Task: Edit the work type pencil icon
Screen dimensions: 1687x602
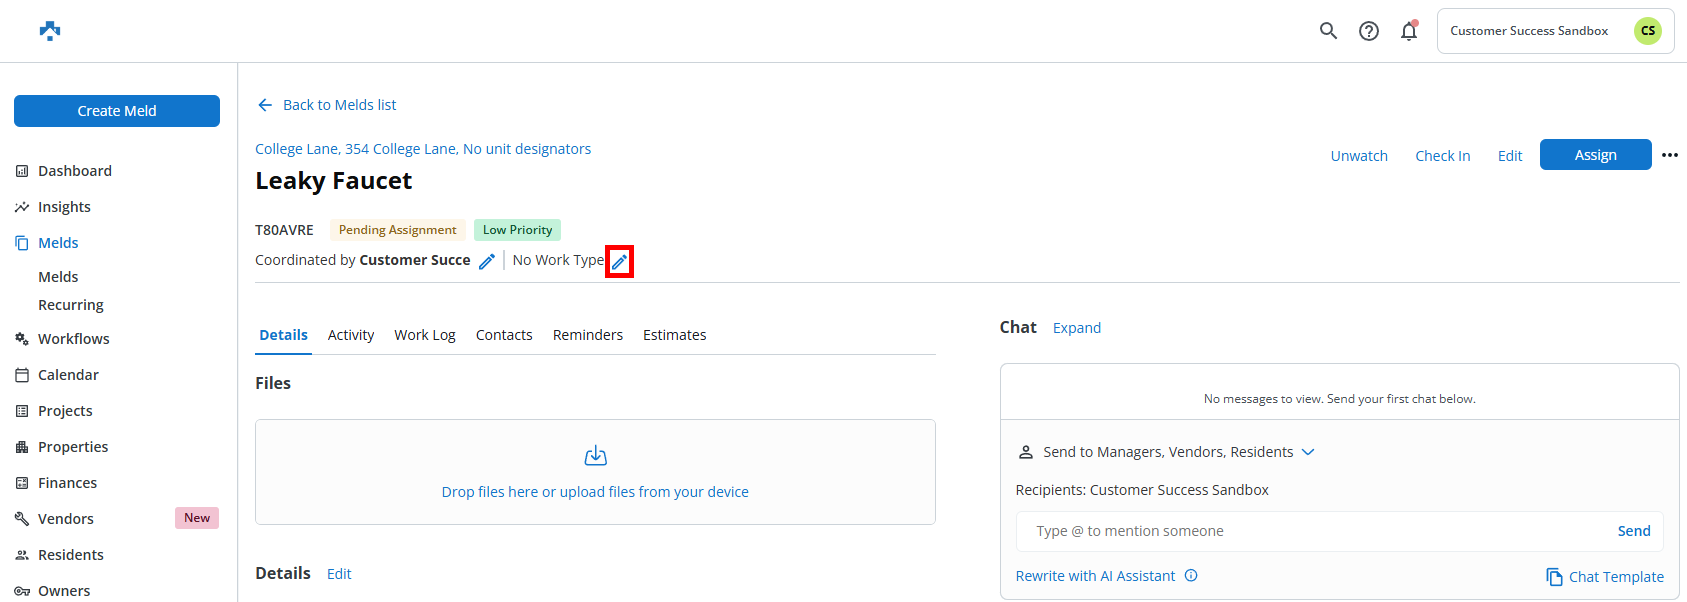Action: coord(619,262)
